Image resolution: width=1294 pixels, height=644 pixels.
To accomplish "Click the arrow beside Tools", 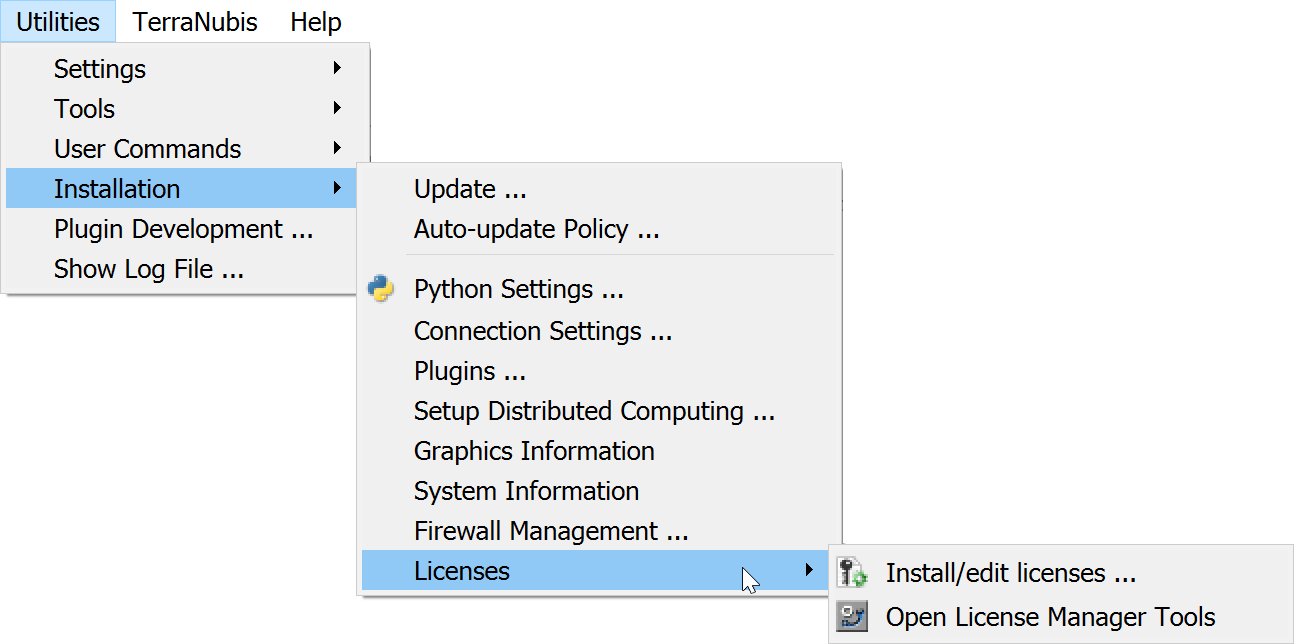I will (x=338, y=108).
